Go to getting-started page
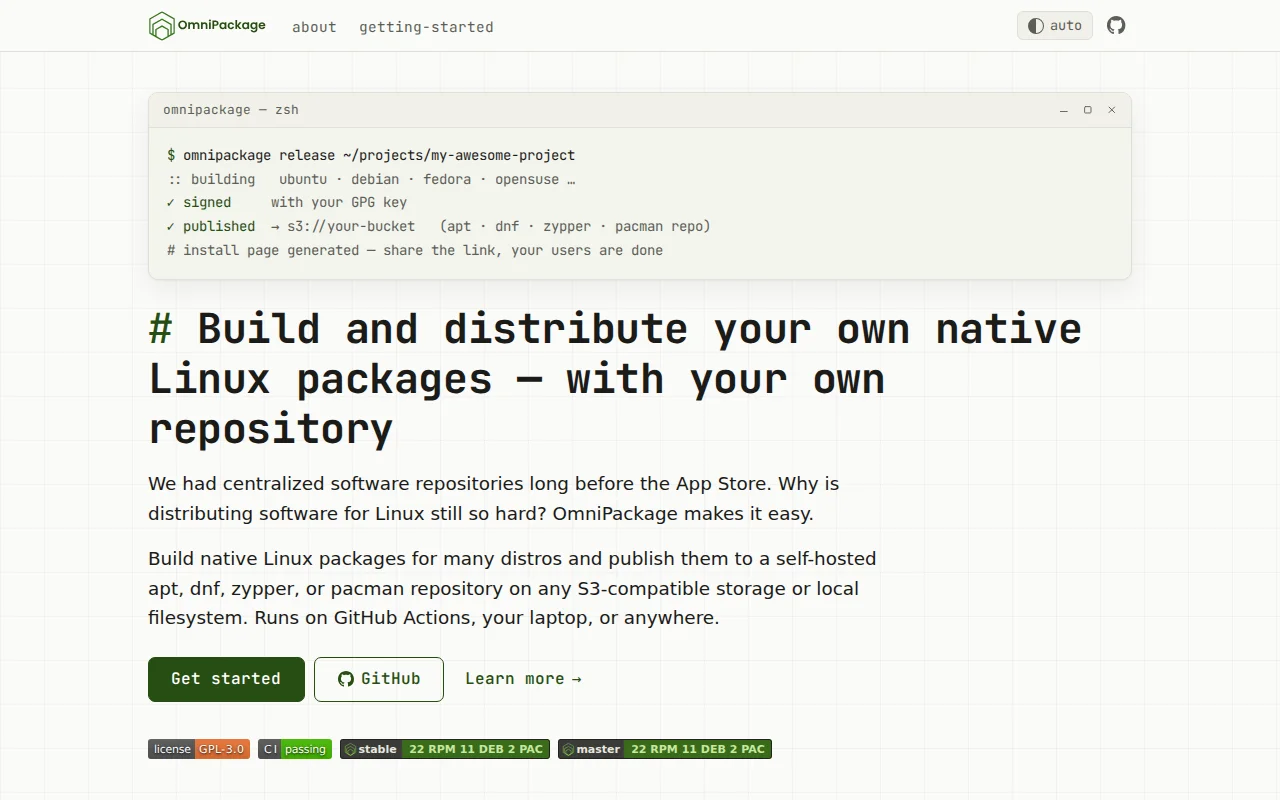Image resolution: width=1280 pixels, height=800 pixels. [x=426, y=27]
